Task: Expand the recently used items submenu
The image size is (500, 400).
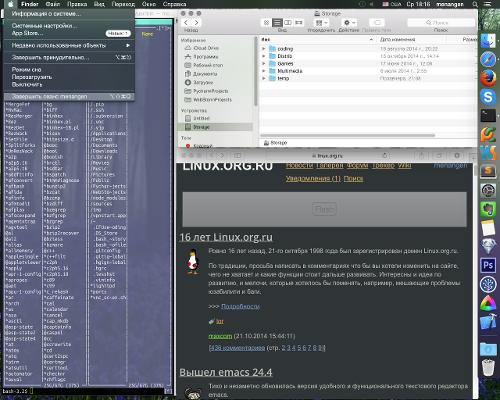Action: [x=69, y=45]
